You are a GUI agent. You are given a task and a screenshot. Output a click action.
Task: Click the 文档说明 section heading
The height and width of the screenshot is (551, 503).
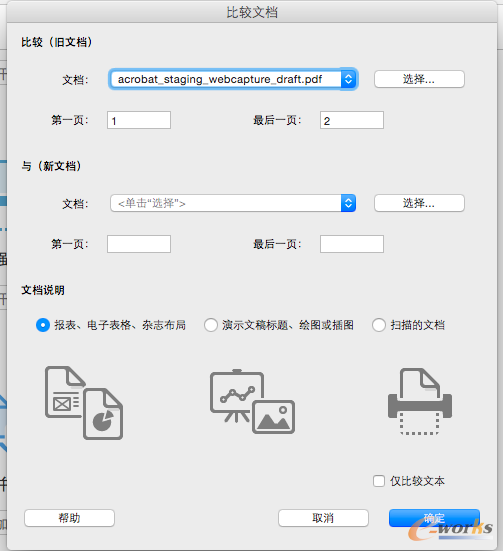click(43, 290)
